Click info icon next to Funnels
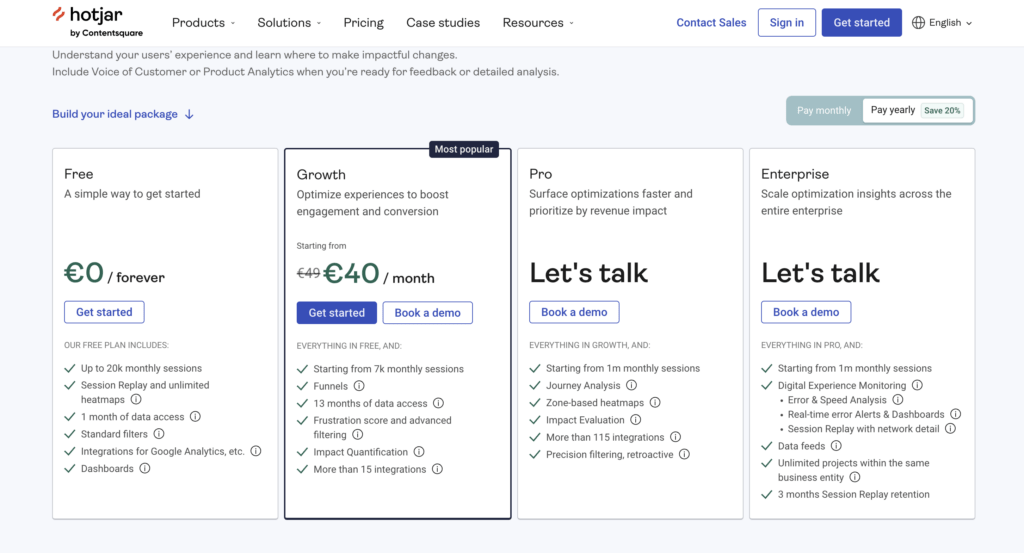The image size is (1024, 553). 359,386
